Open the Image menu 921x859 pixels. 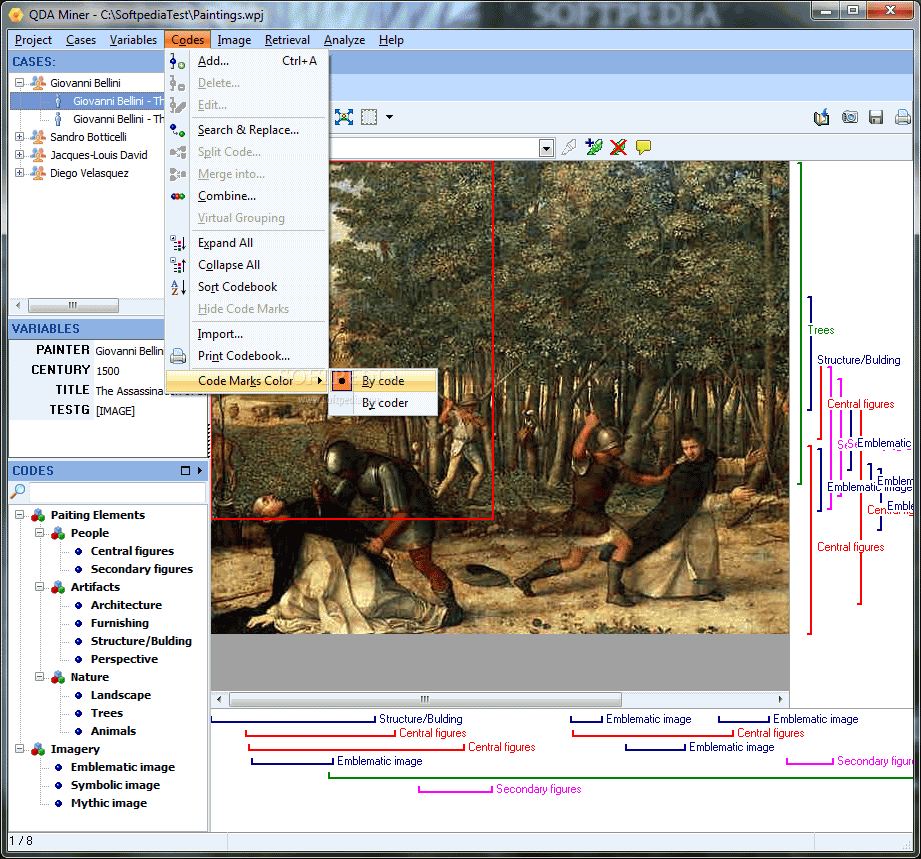[x=234, y=40]
